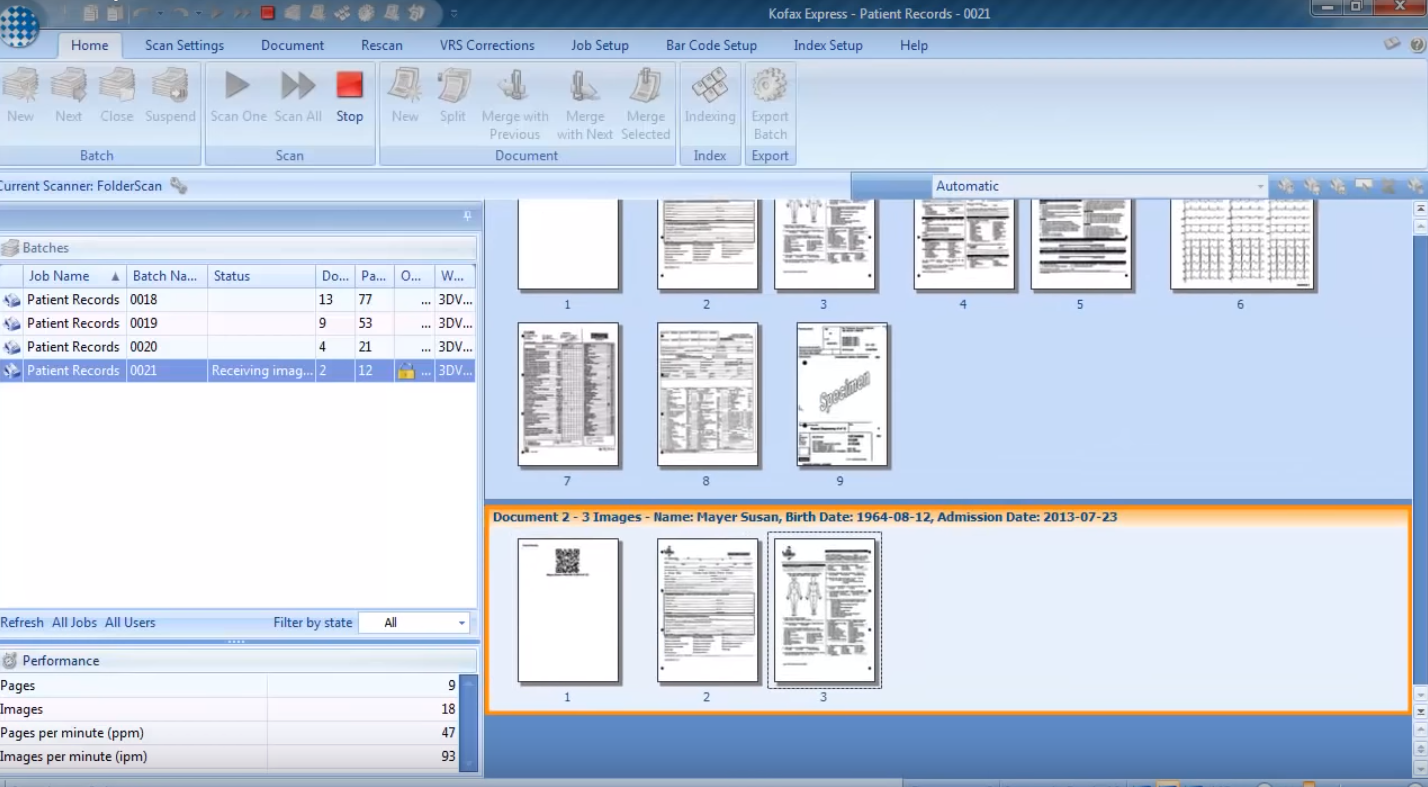Click the Refresh link
Viewport: 1428px width, 787px height.
[22, 622]
